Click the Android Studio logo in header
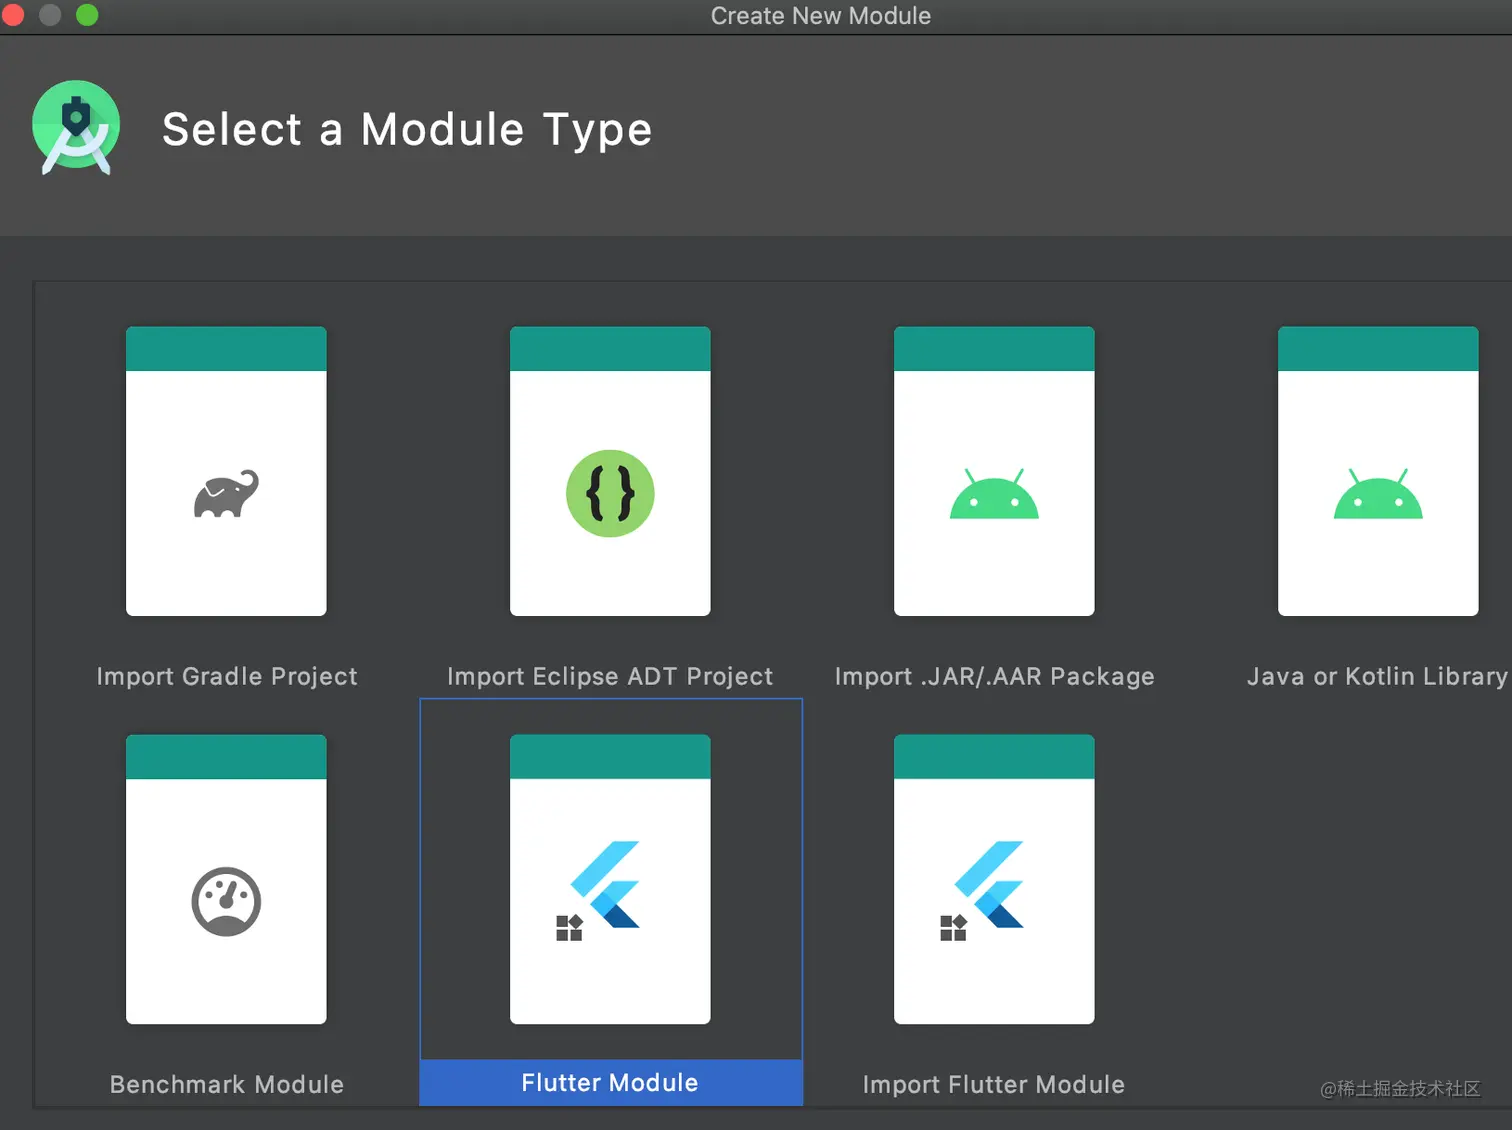The image size is (1512, 1130). [x=76, y=128]
